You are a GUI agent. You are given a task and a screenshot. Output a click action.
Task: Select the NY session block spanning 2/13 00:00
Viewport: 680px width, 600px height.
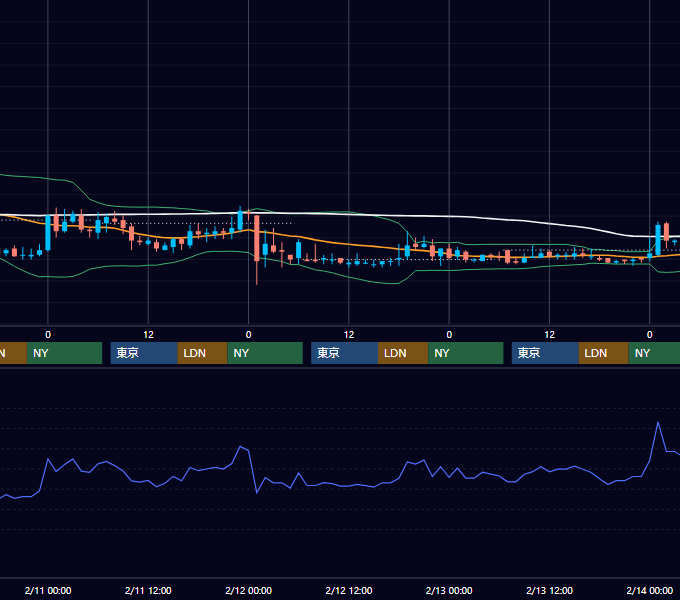(466, 353)
